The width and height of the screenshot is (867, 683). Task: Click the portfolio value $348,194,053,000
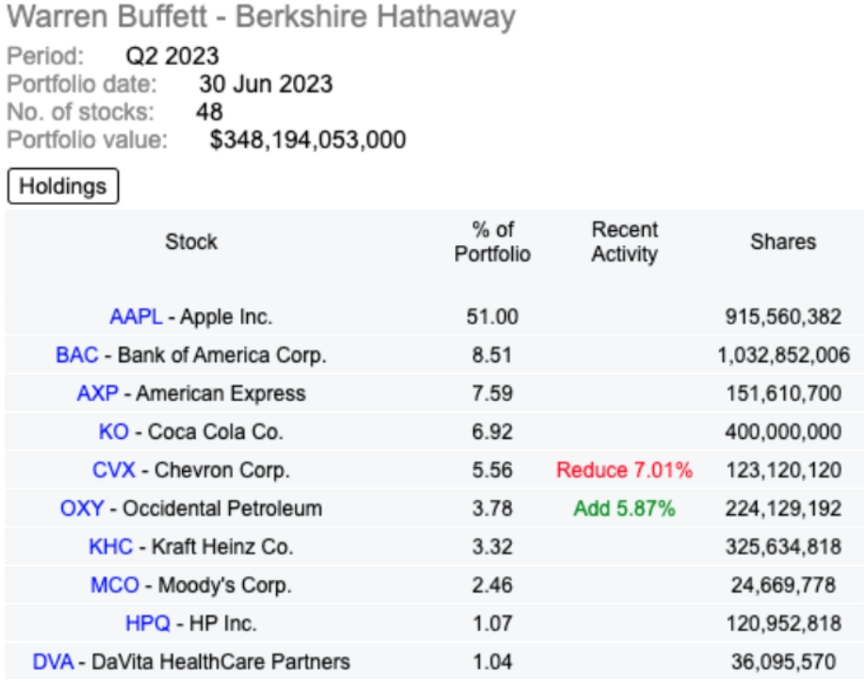[308, 139]
